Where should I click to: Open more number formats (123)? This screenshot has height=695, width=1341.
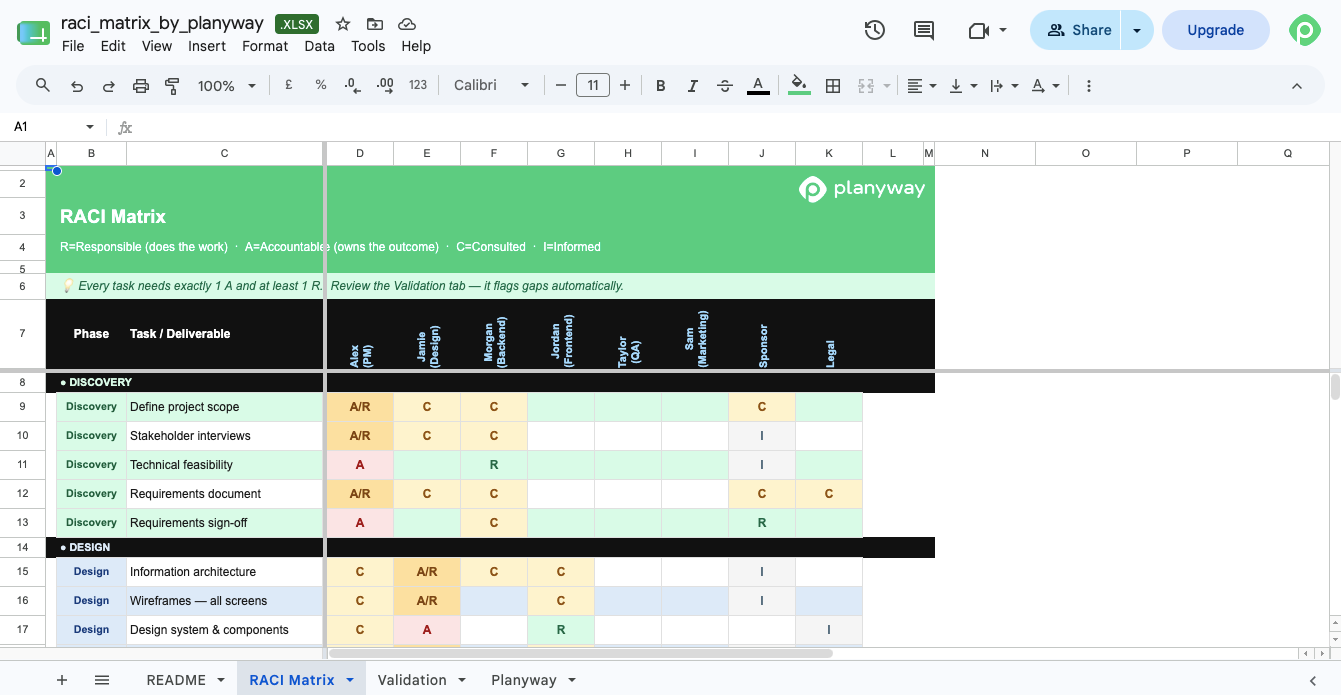pos(418,86)
